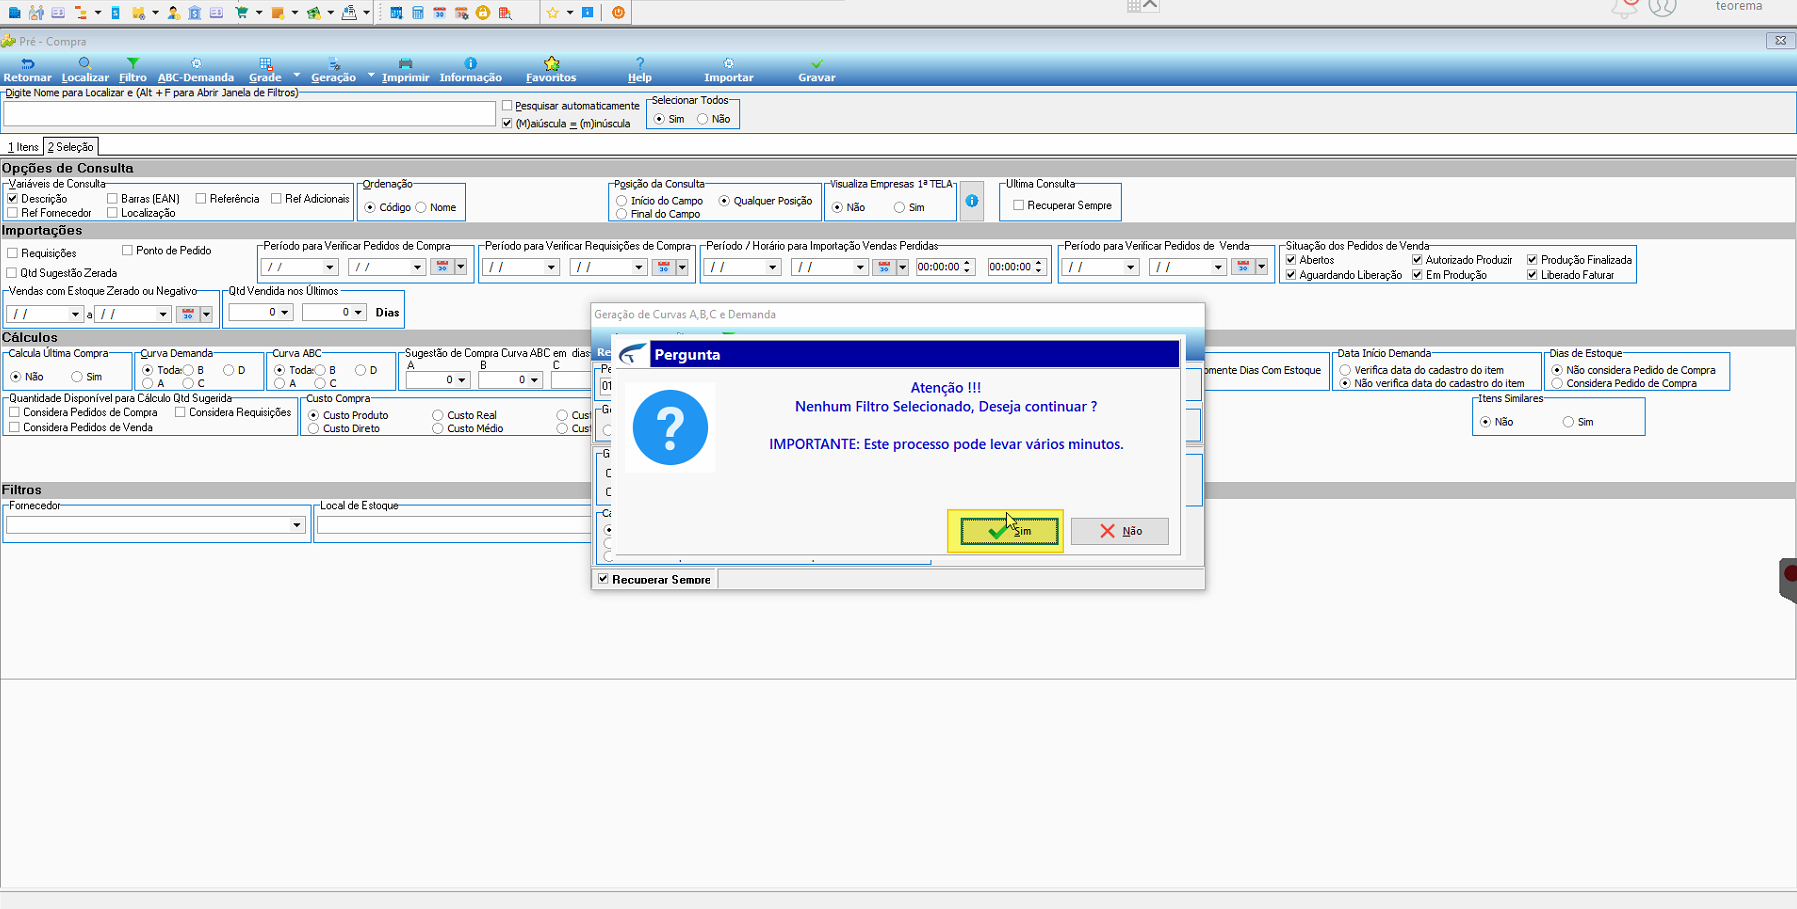Select Verifica data do cadastro do item
Screen dimensions: 1797x909
[1345, 370]
